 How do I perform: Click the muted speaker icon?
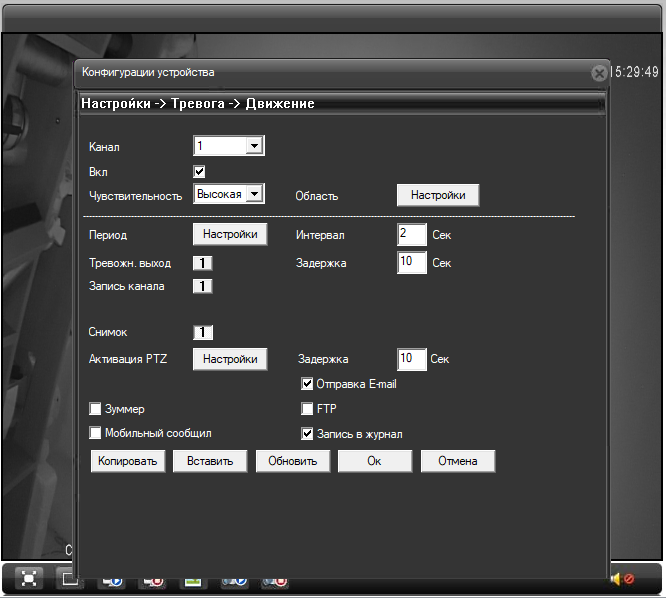pyautogui.click(x=621, y=578)
